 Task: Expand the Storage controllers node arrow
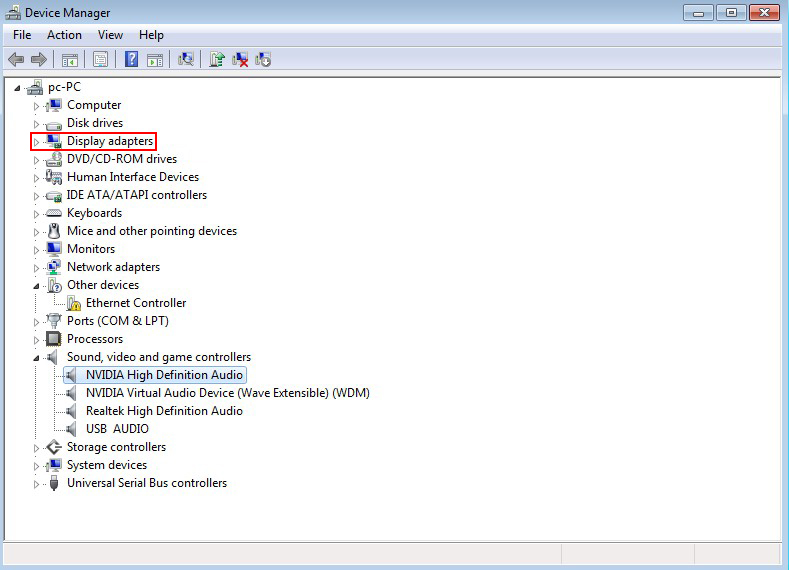tap(36, 448)
